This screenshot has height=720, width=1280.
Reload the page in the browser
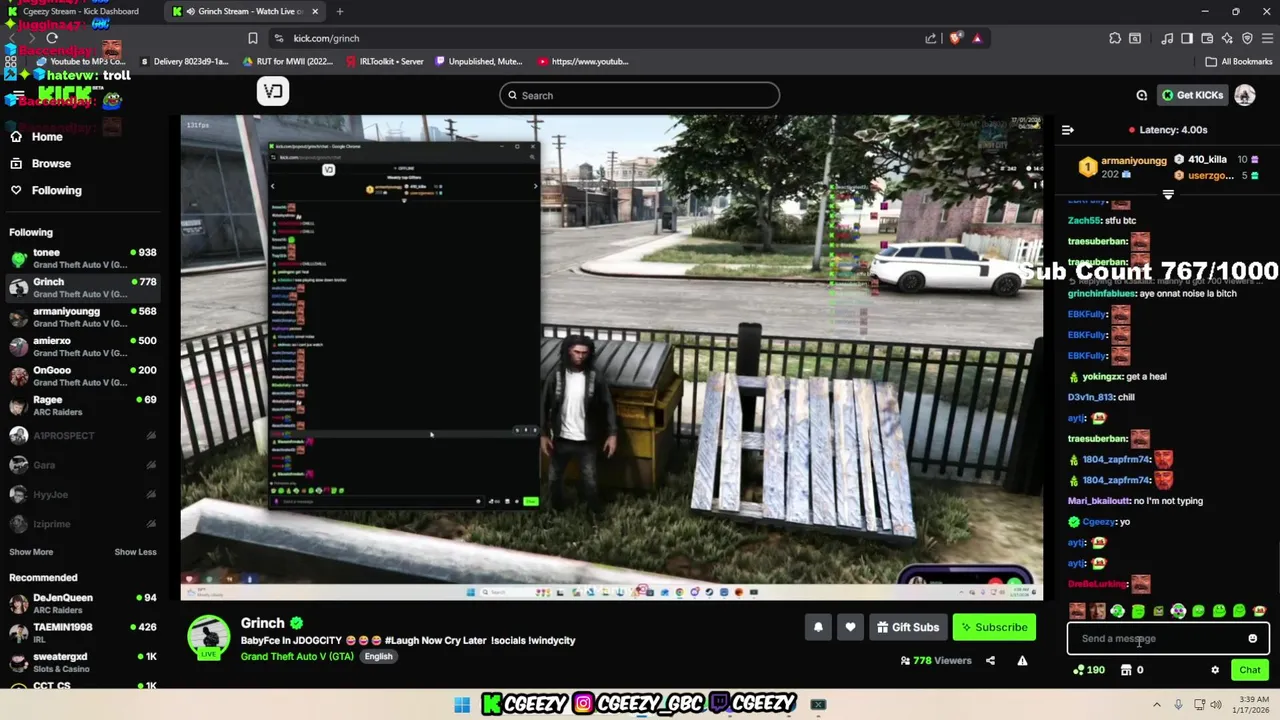(52, 38)
